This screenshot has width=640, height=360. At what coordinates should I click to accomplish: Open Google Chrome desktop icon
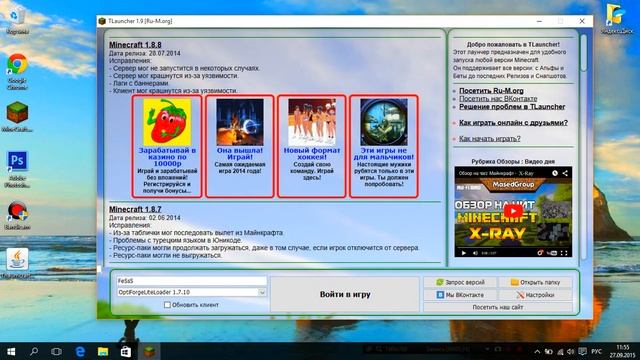17,71
